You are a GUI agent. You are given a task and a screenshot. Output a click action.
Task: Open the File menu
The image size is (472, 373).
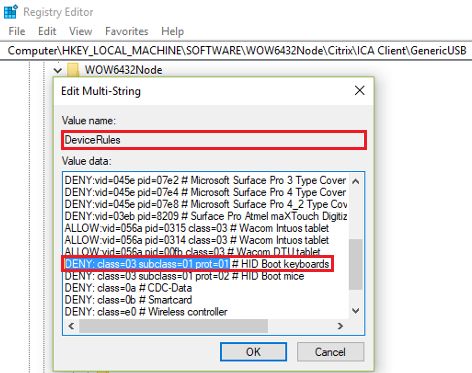(x=17, y=31)
